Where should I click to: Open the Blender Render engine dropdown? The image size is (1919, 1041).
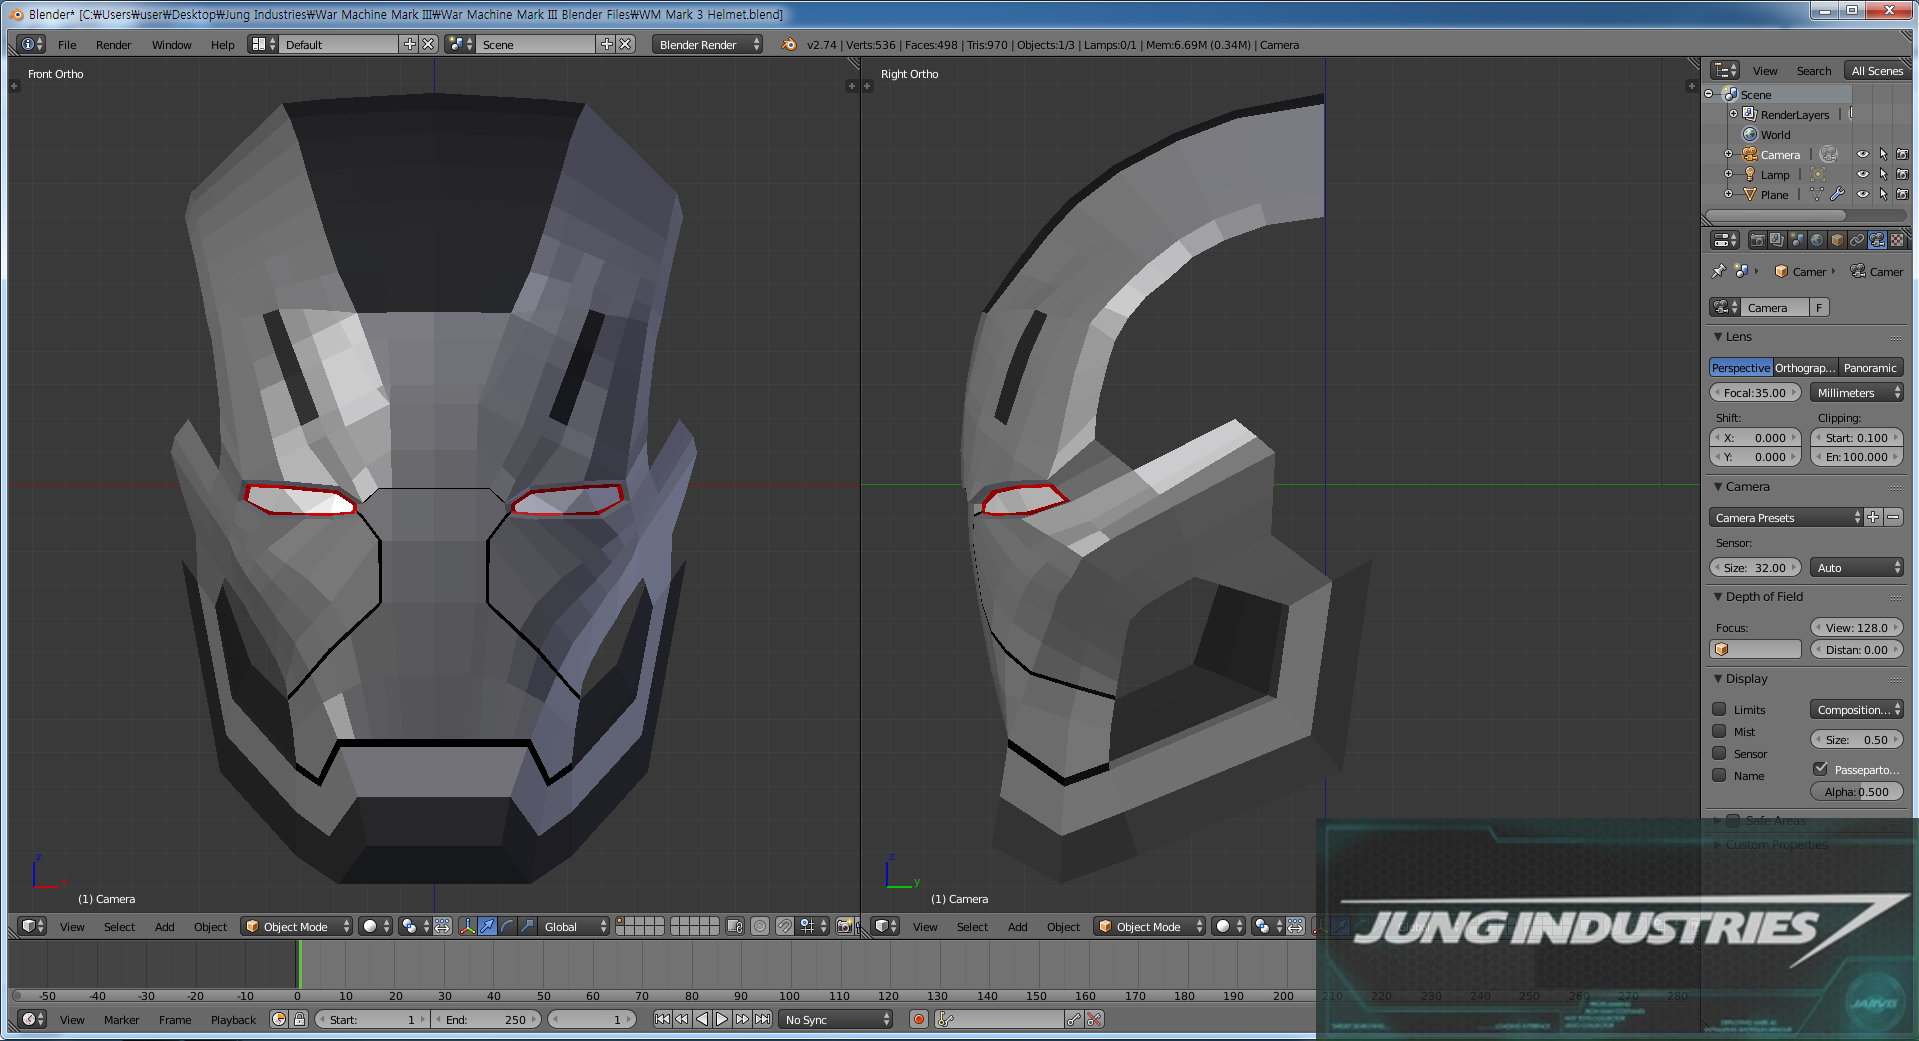click(707, 45)
